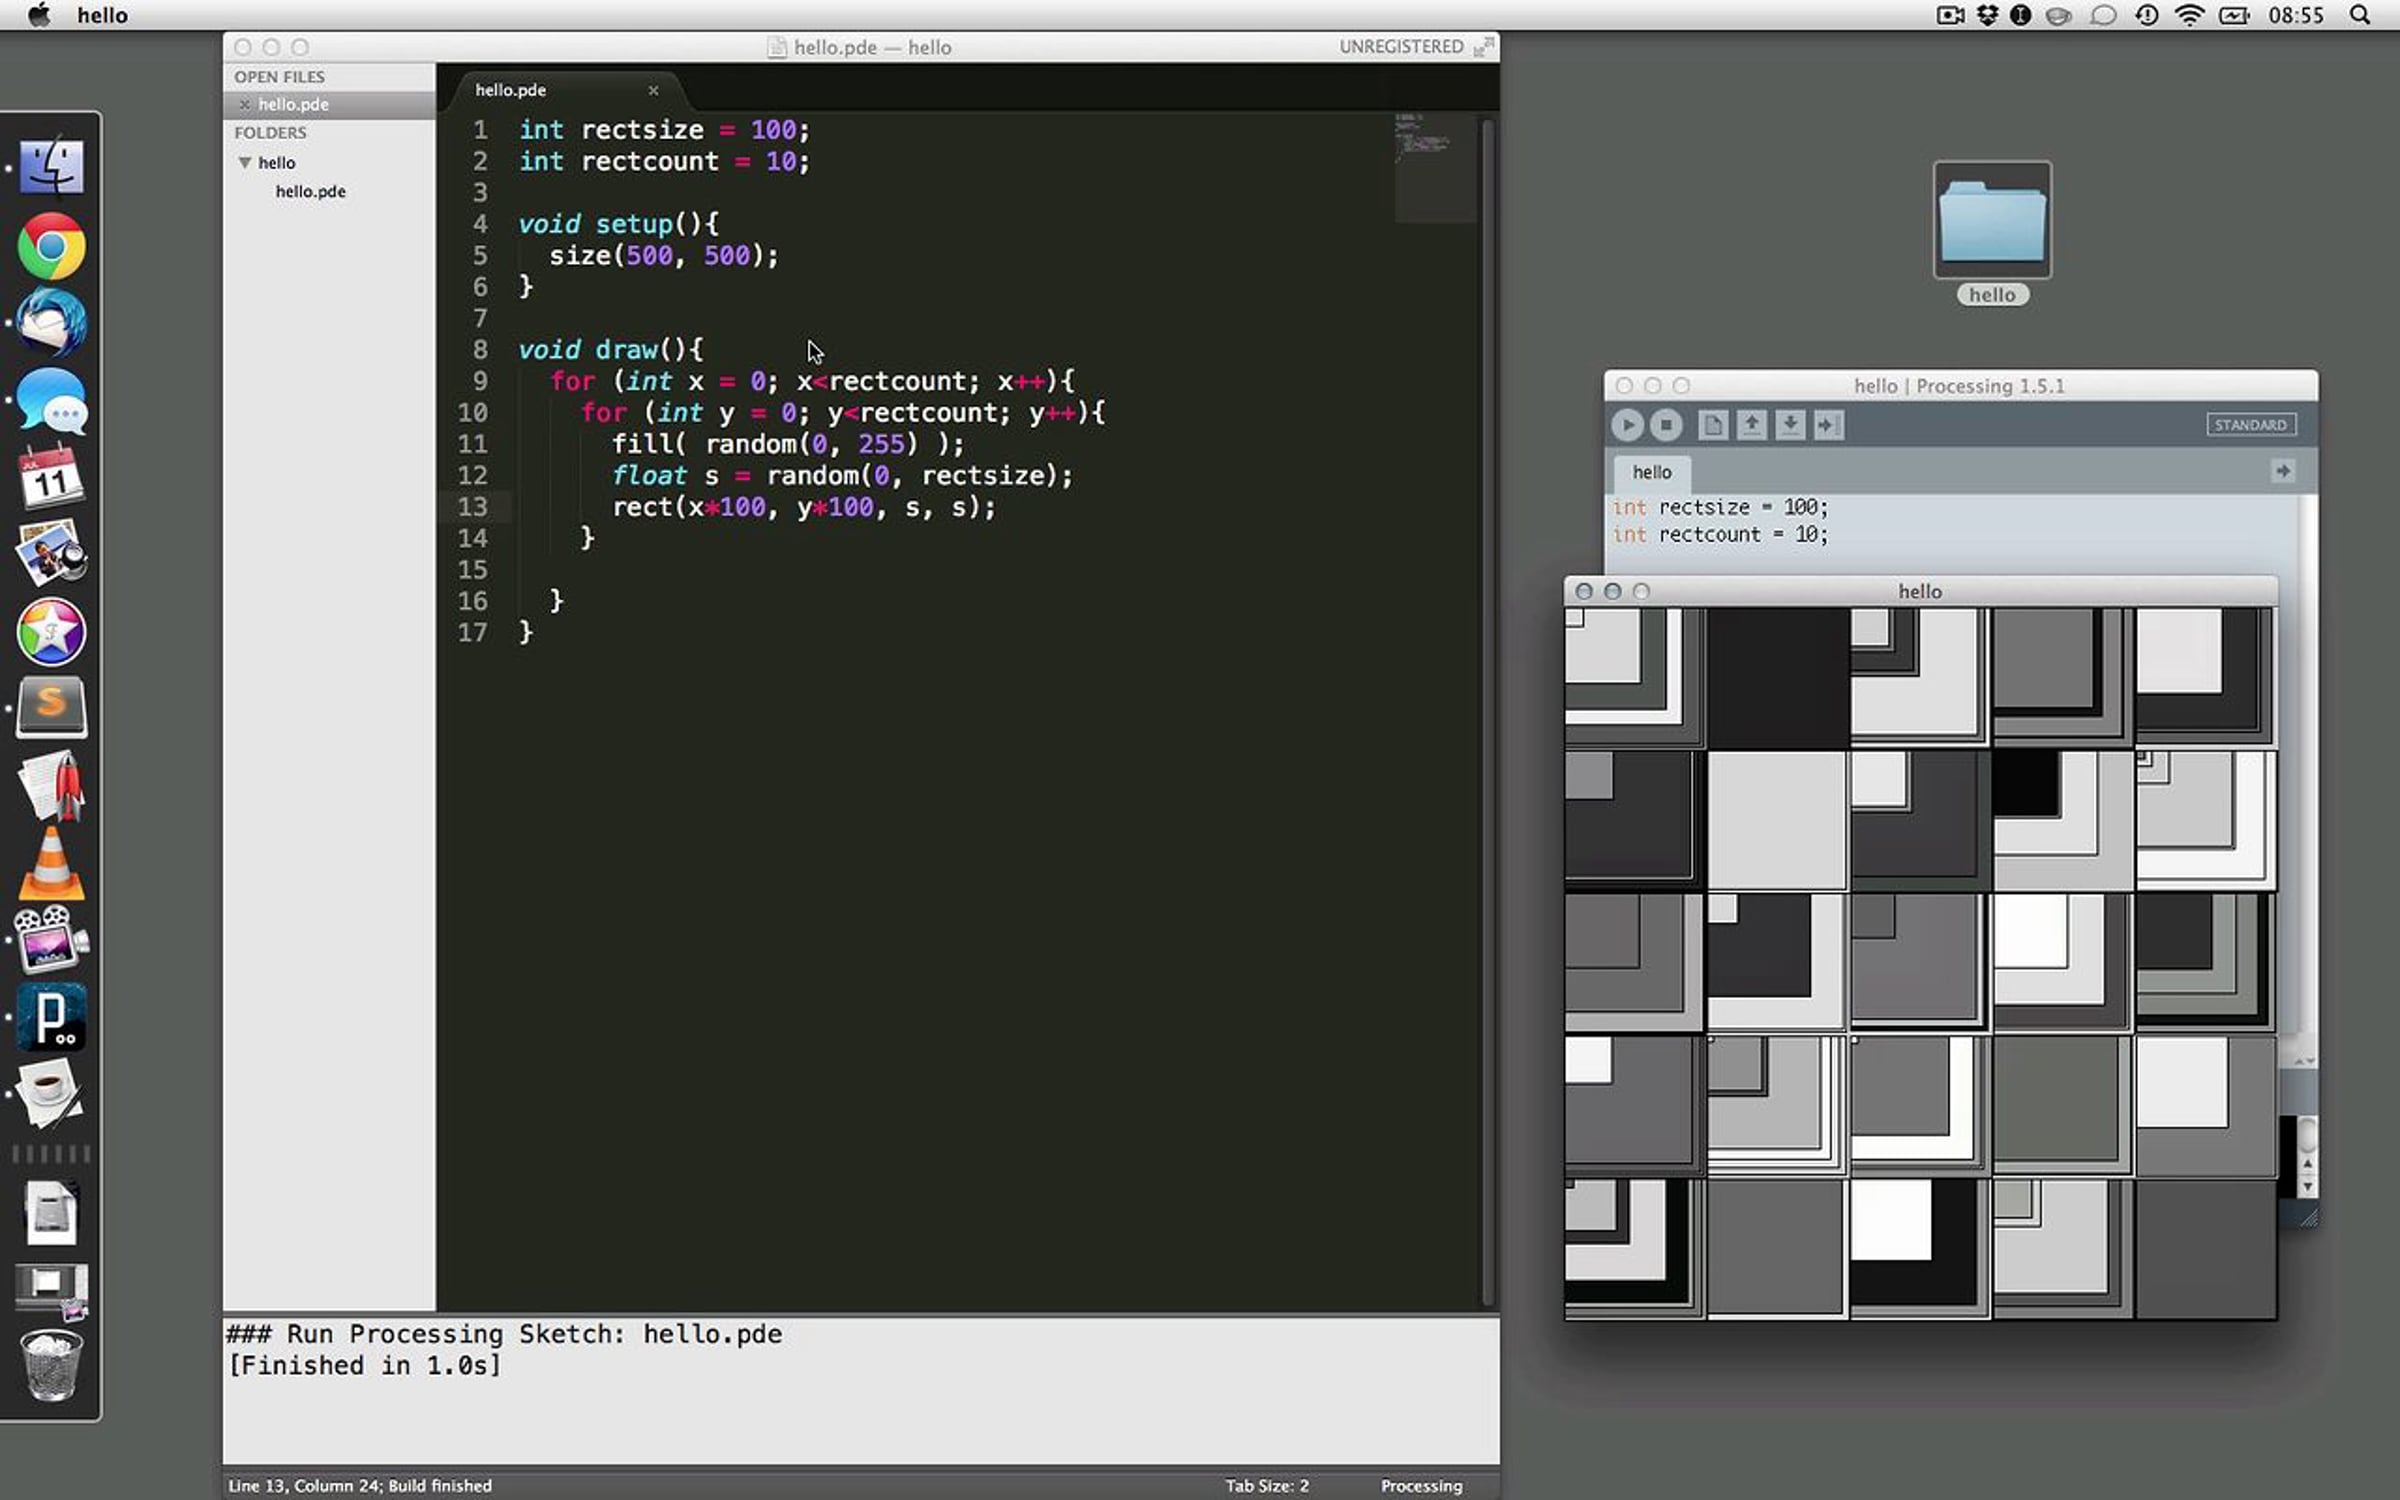Click the Open sketch arrow-up icon
The height and width of the screenshot is (1500, 2400).
(1751, 425)
